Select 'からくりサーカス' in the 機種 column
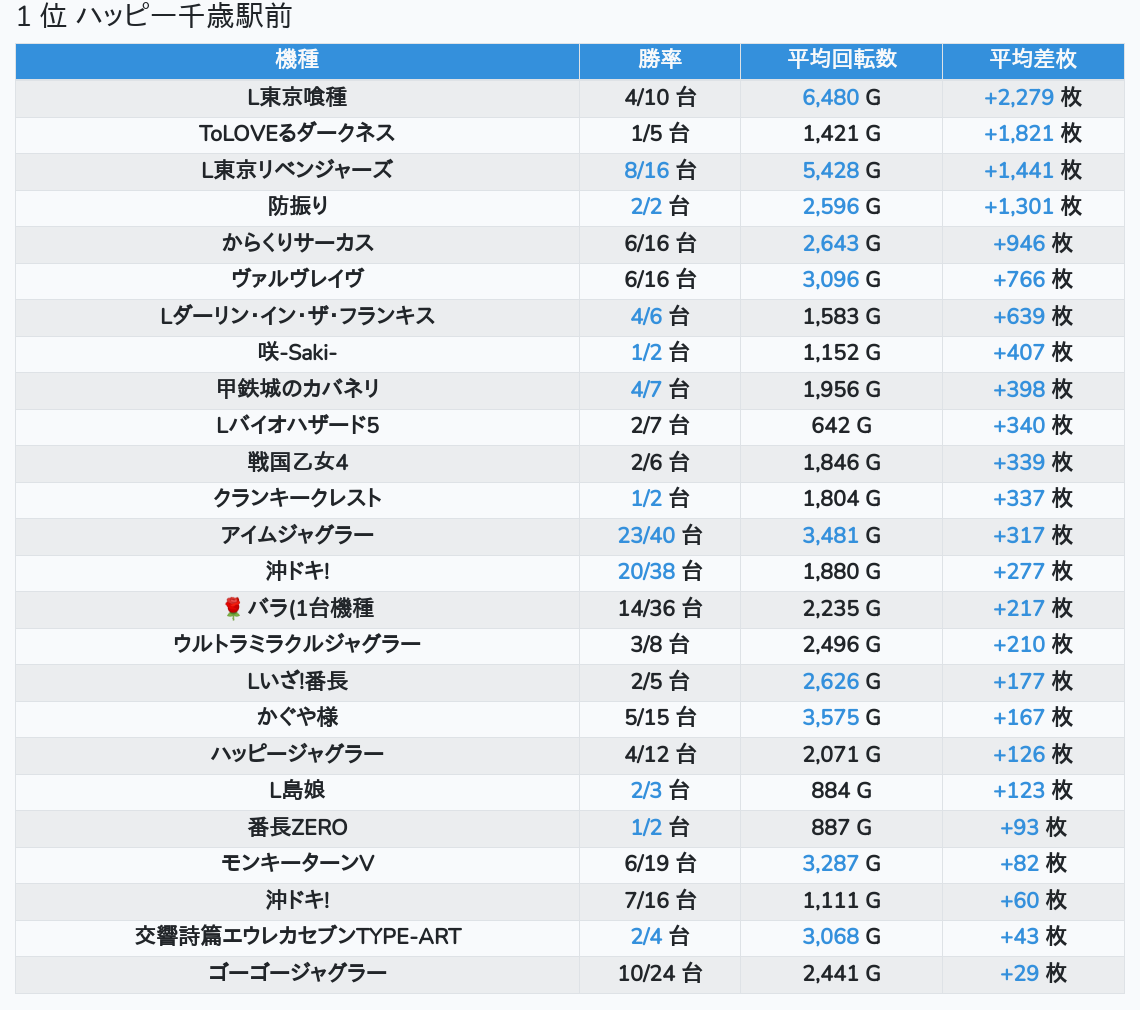This screenshot has width=1140, height=1010. [x=297, y=243]
